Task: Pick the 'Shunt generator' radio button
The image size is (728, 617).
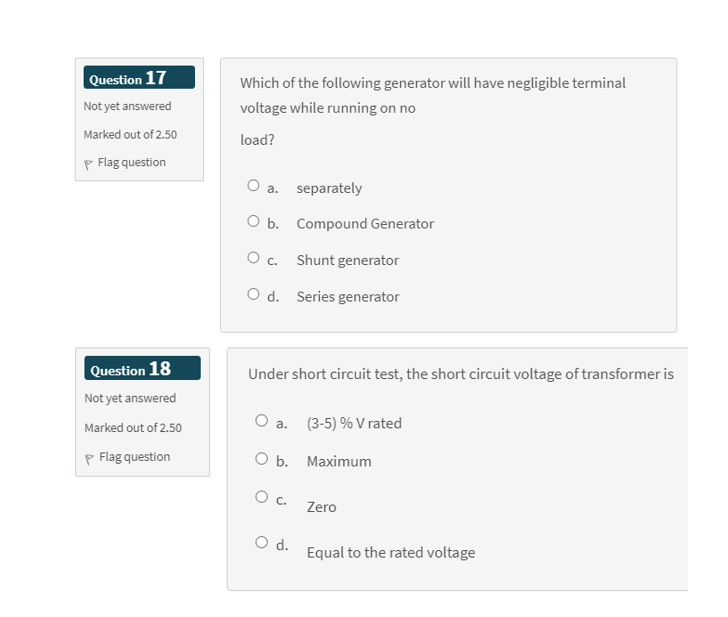Action: (255, 258)
